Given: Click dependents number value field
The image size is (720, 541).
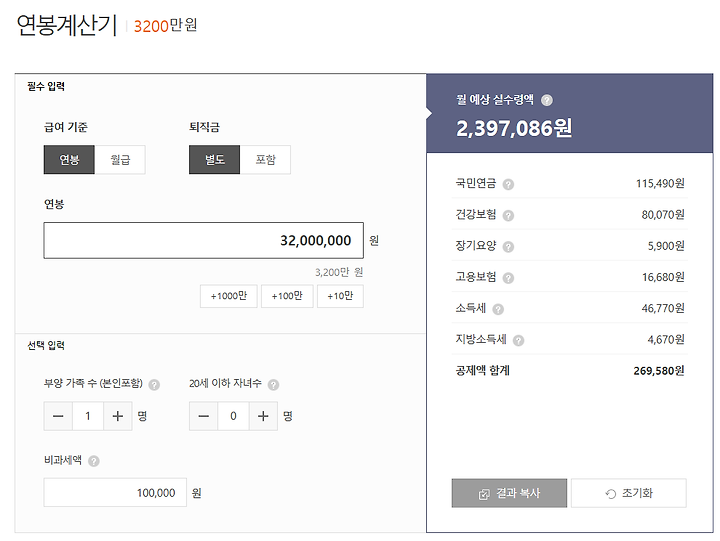Looking at the screenshot, I should point(88,416).
